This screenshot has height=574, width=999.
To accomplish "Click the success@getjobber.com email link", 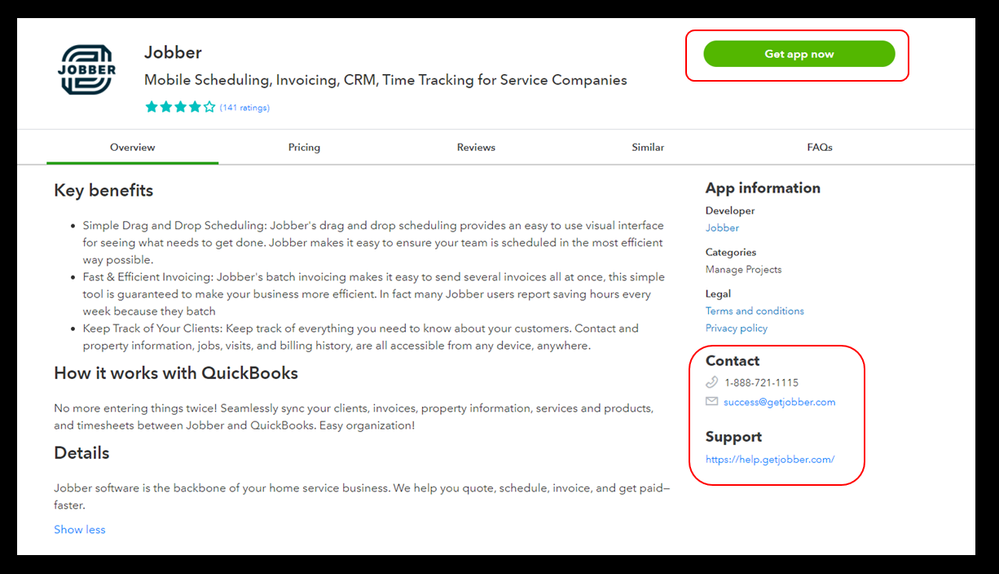I will (x=780, y=402).
